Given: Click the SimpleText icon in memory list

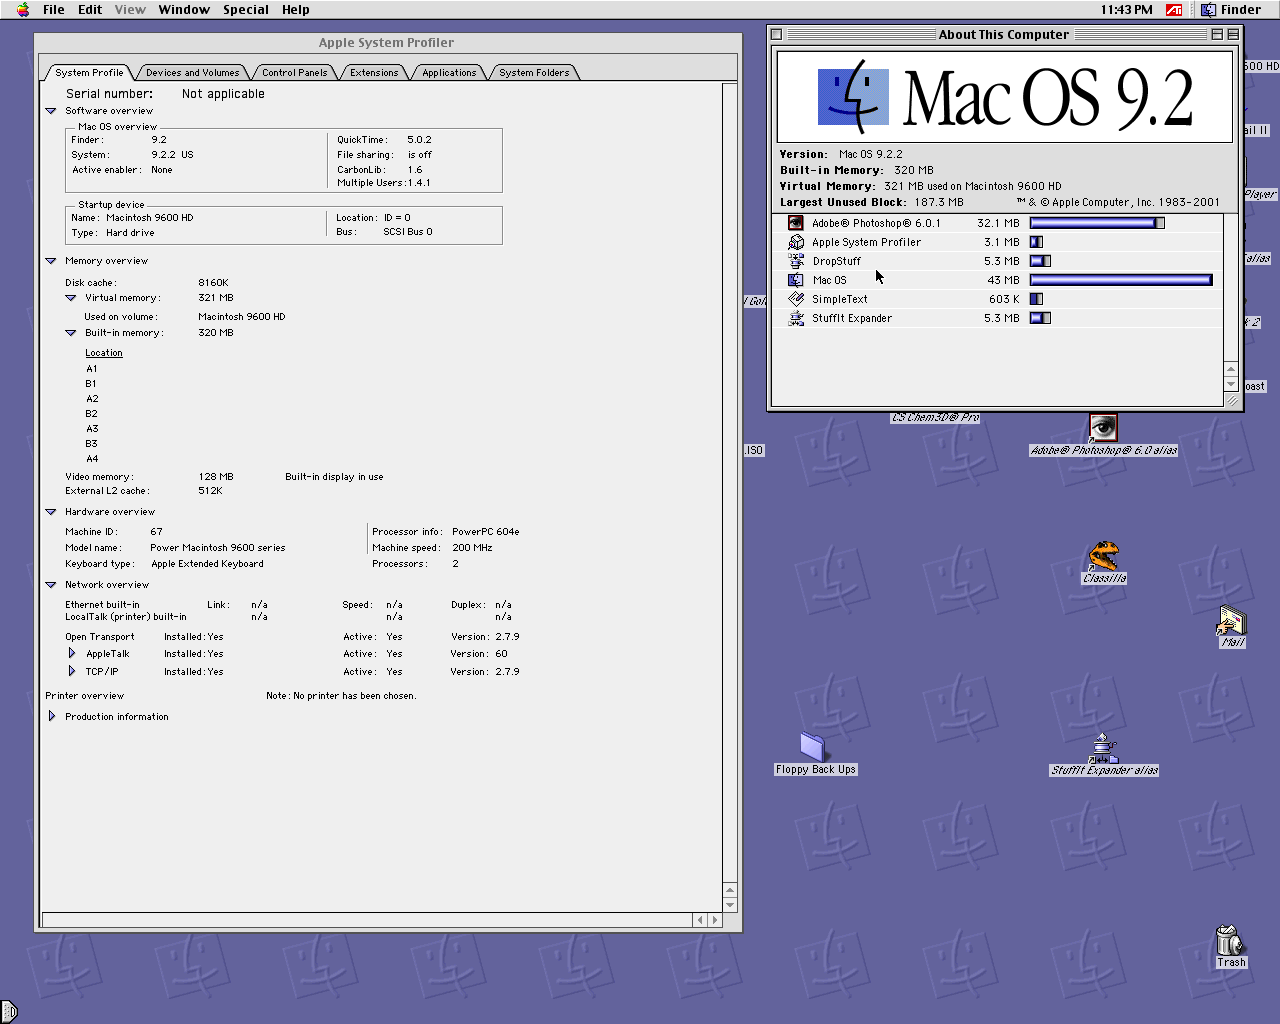Looking at the screenshot, I should pos(796,299).
